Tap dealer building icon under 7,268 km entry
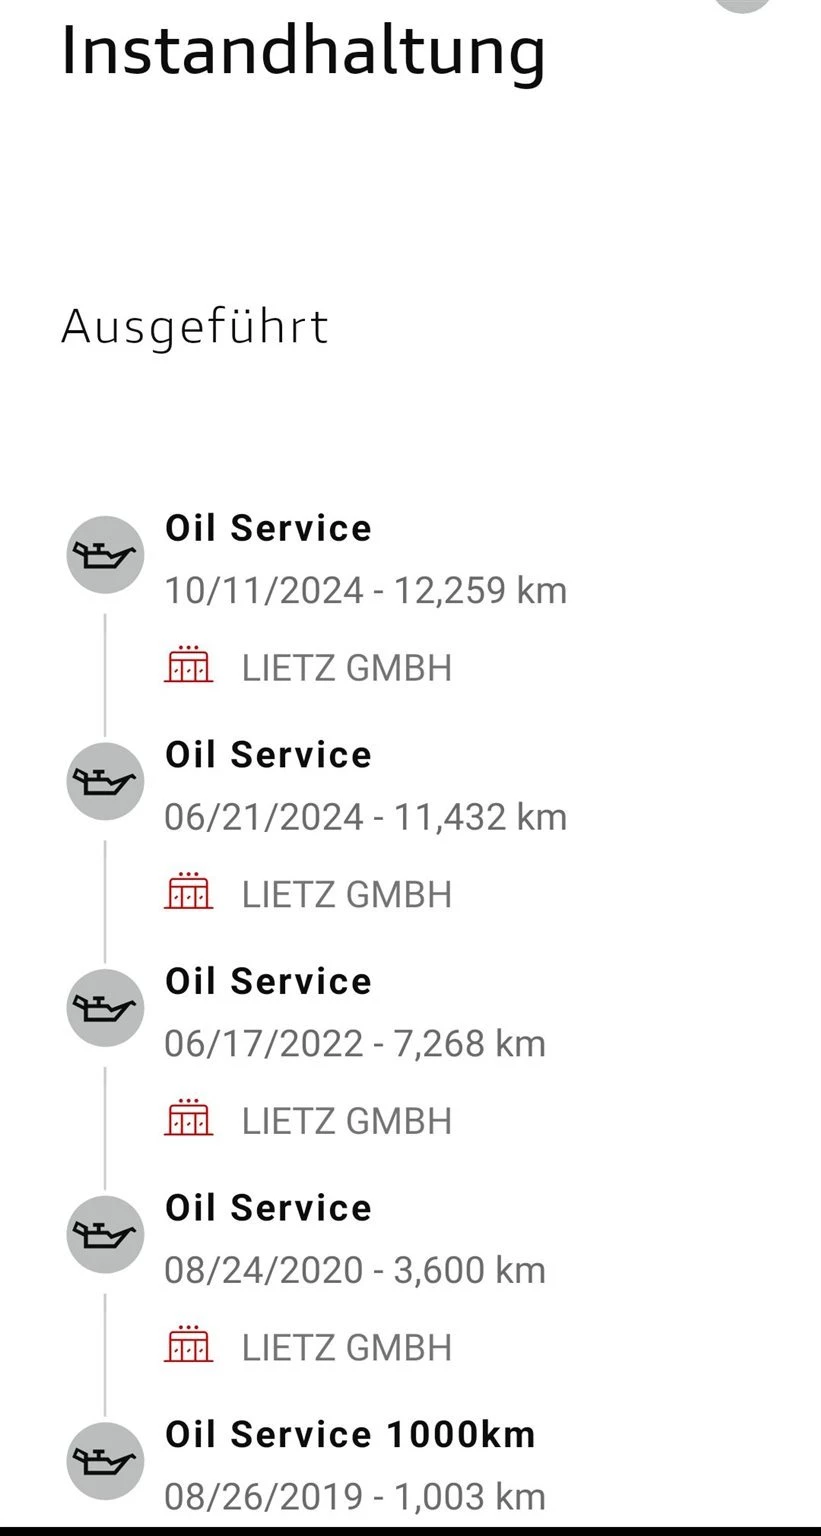Viewport: 821px width, 1536px height. click(188, 1119)
